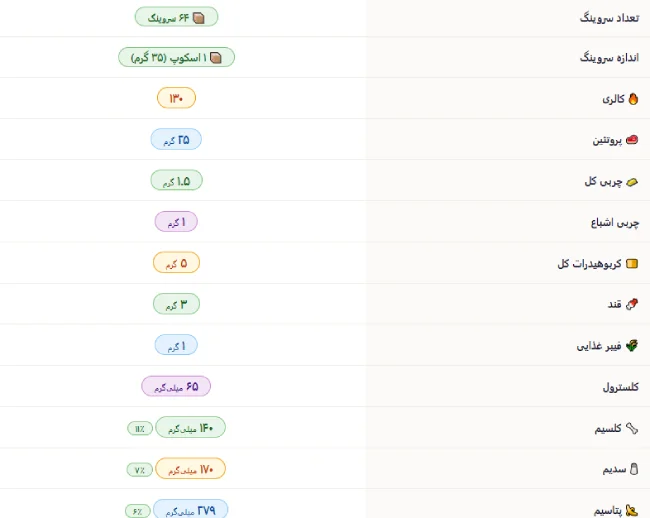
Task: Click the meat icon beside پروتئین
Action: pyautogui.click(x=632, y=140)
